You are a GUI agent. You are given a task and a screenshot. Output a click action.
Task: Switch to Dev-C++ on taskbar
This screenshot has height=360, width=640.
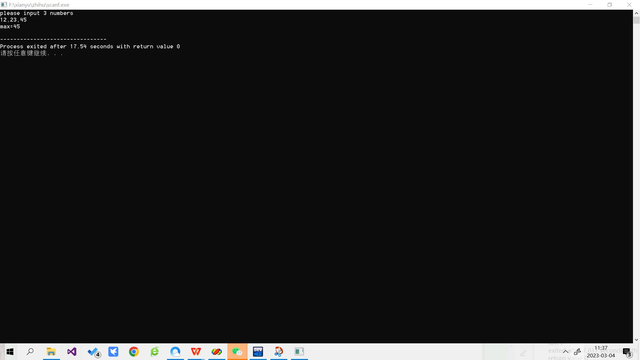pos(258,351)
